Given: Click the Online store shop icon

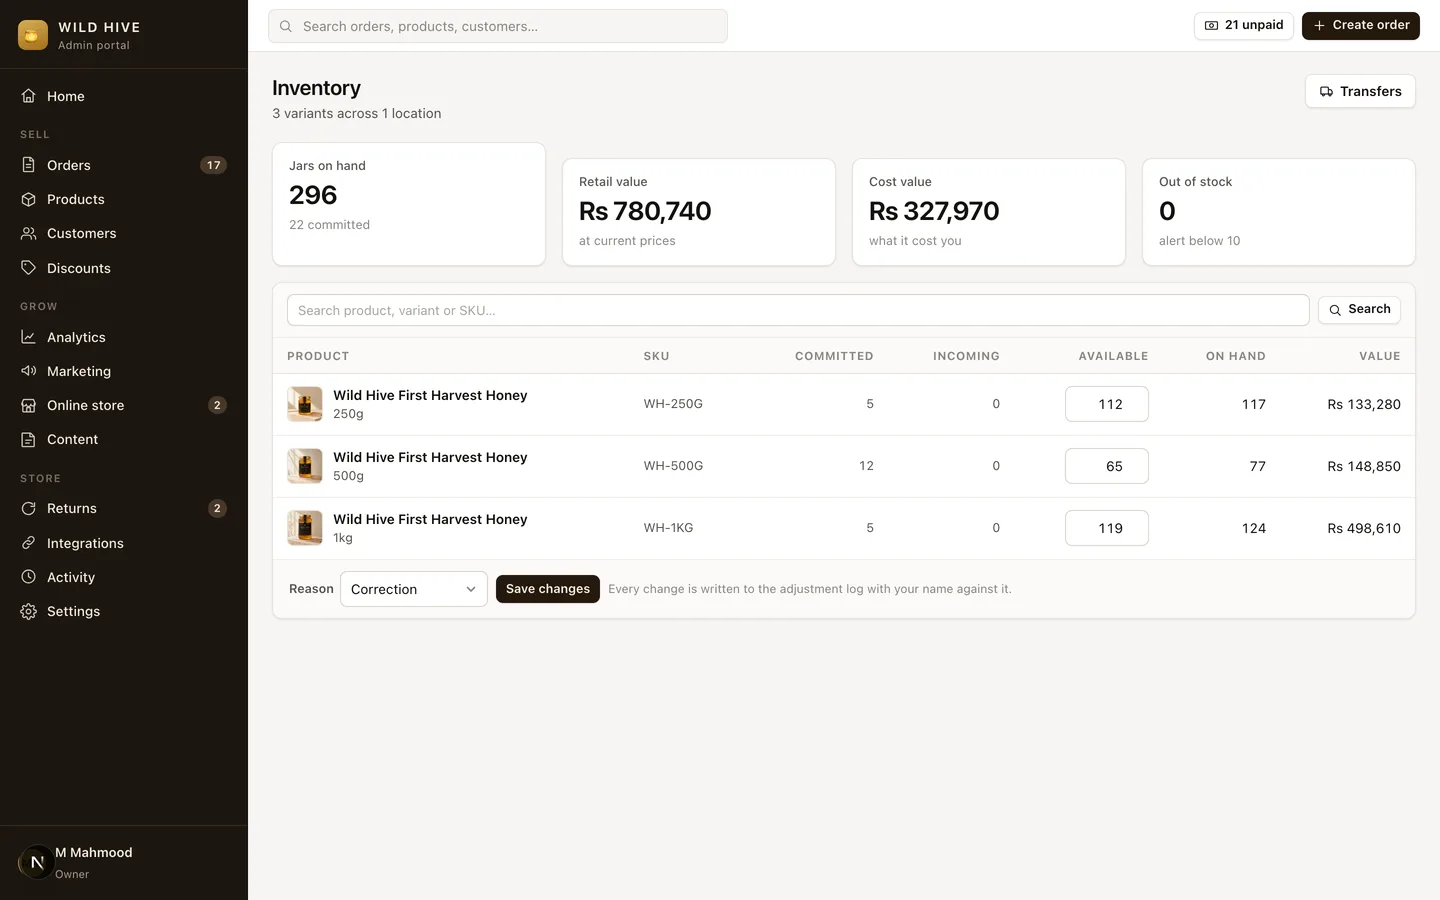Looking at the screenshot, I should coord(29,405).
